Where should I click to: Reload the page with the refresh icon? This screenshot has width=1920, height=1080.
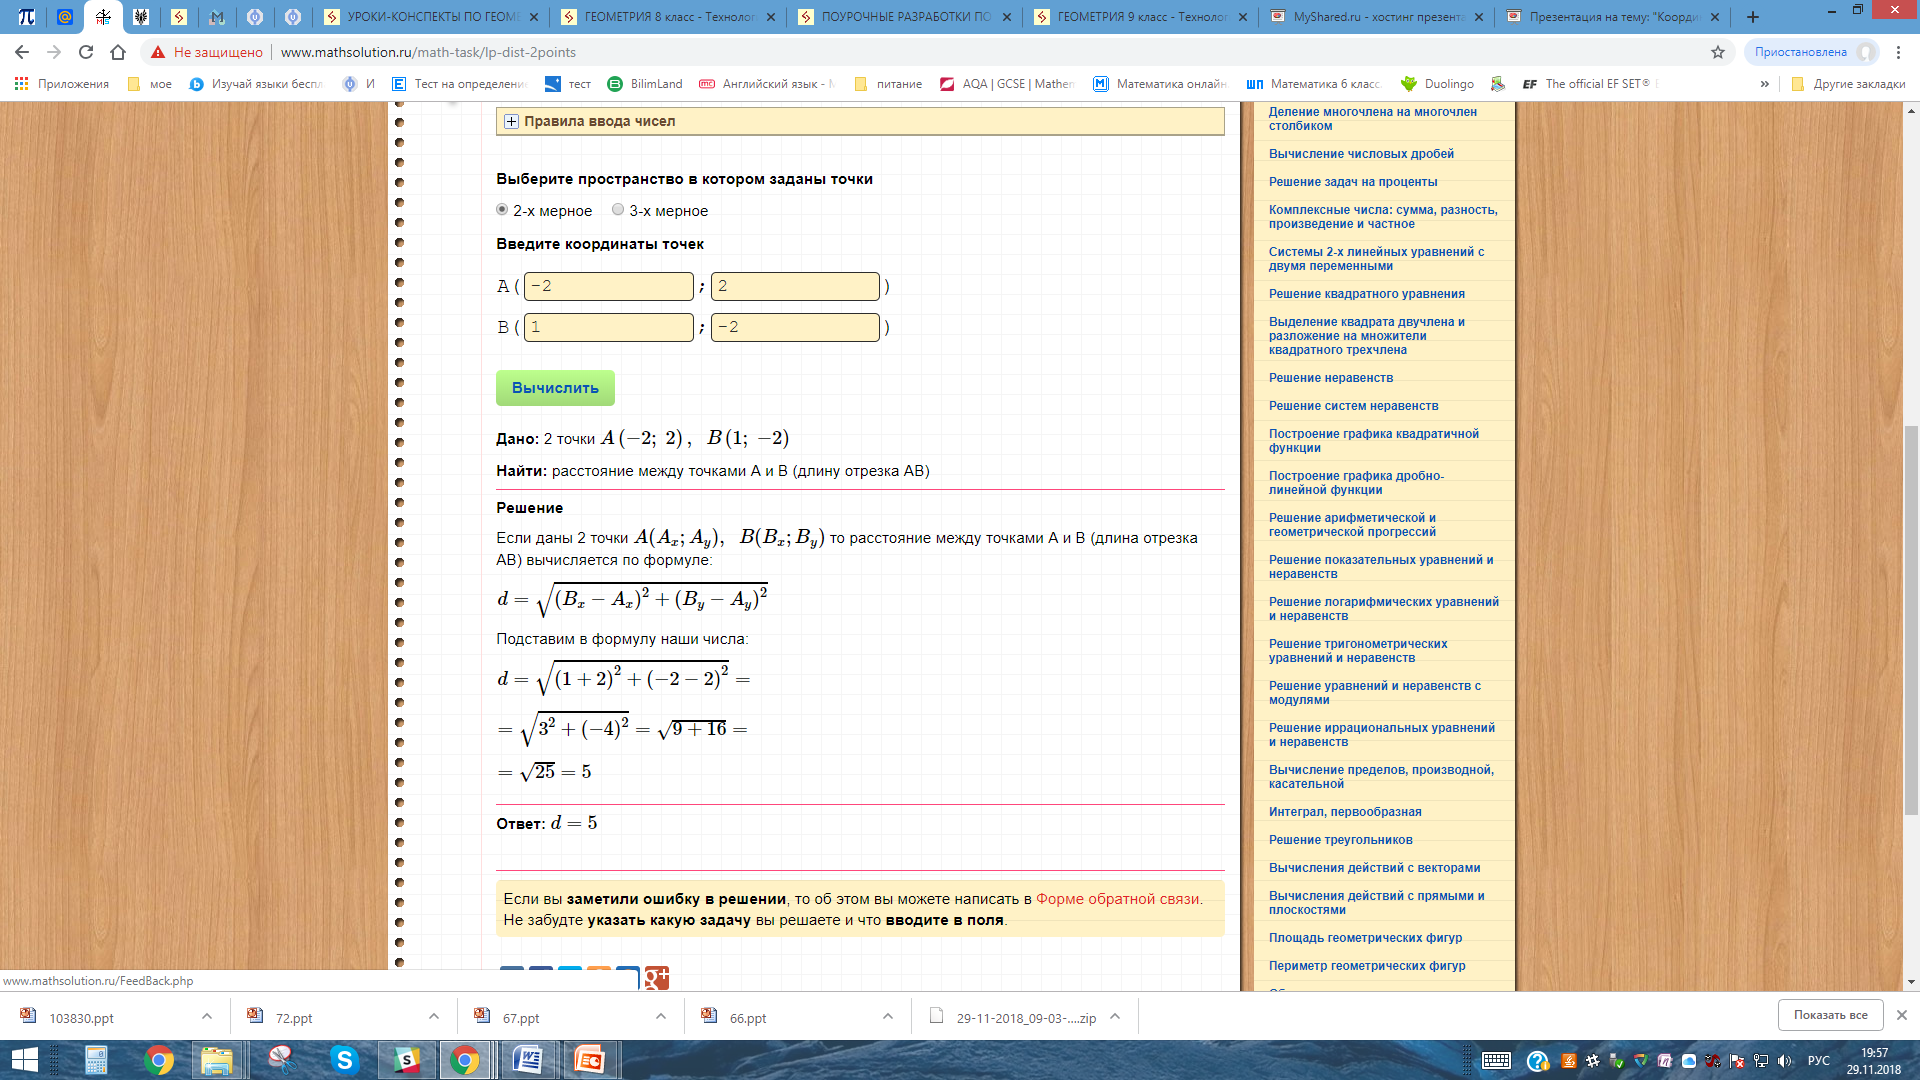click(x=86, y=52)
